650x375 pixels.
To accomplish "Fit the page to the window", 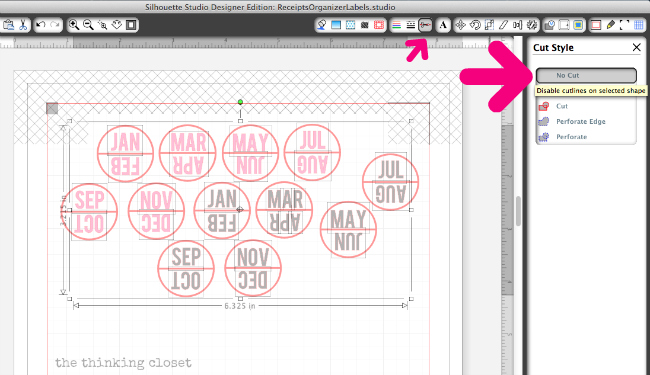I will coord(131,25).
